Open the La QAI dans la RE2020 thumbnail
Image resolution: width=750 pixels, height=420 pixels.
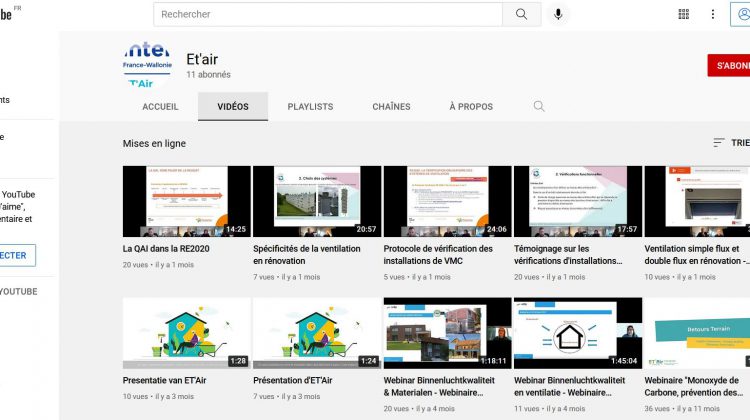coord(186,201)
